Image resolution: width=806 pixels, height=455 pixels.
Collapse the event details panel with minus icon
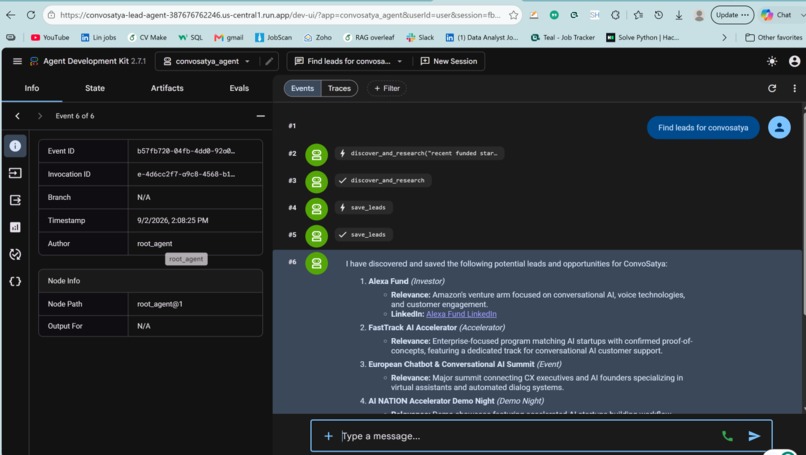(261, 116)
